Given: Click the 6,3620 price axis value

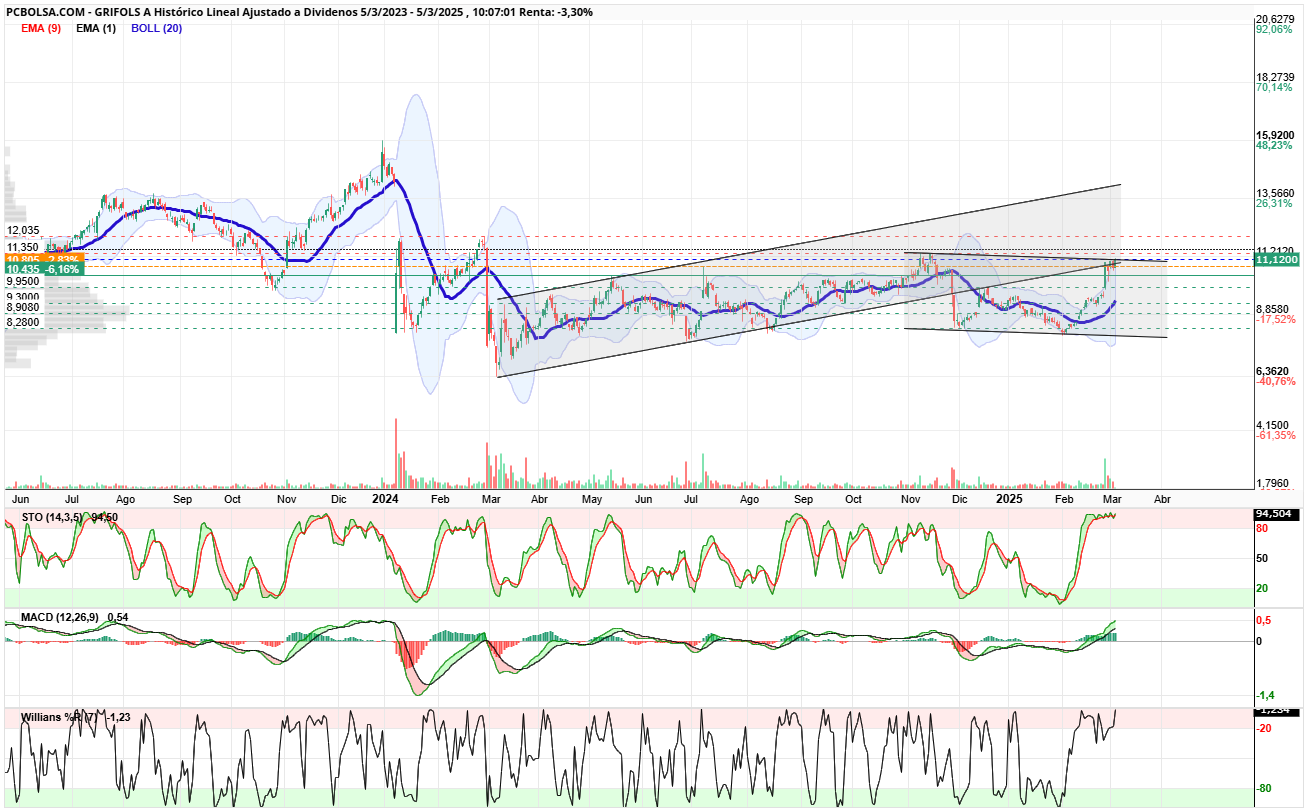Looking at the screenshot, I should point(1274,370).
